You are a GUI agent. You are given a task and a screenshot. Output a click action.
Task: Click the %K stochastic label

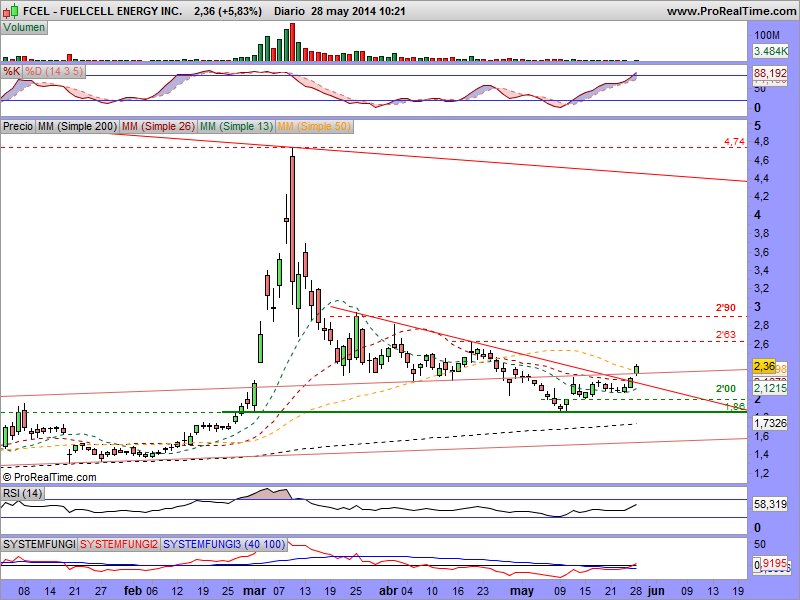point(11,71)
